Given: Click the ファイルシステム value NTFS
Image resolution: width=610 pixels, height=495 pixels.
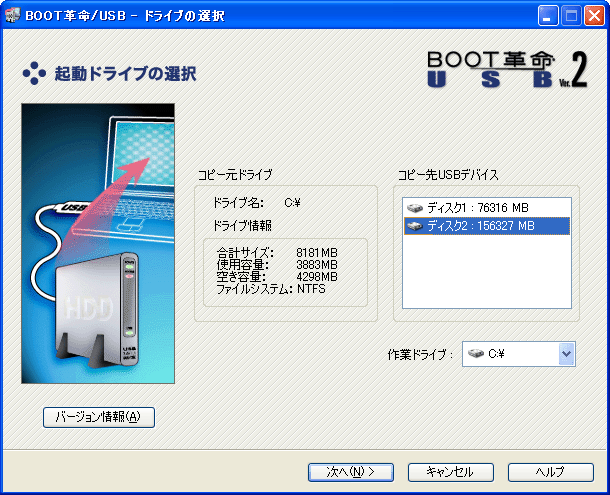Looking at the screenshot, I should tap(311, 289).
